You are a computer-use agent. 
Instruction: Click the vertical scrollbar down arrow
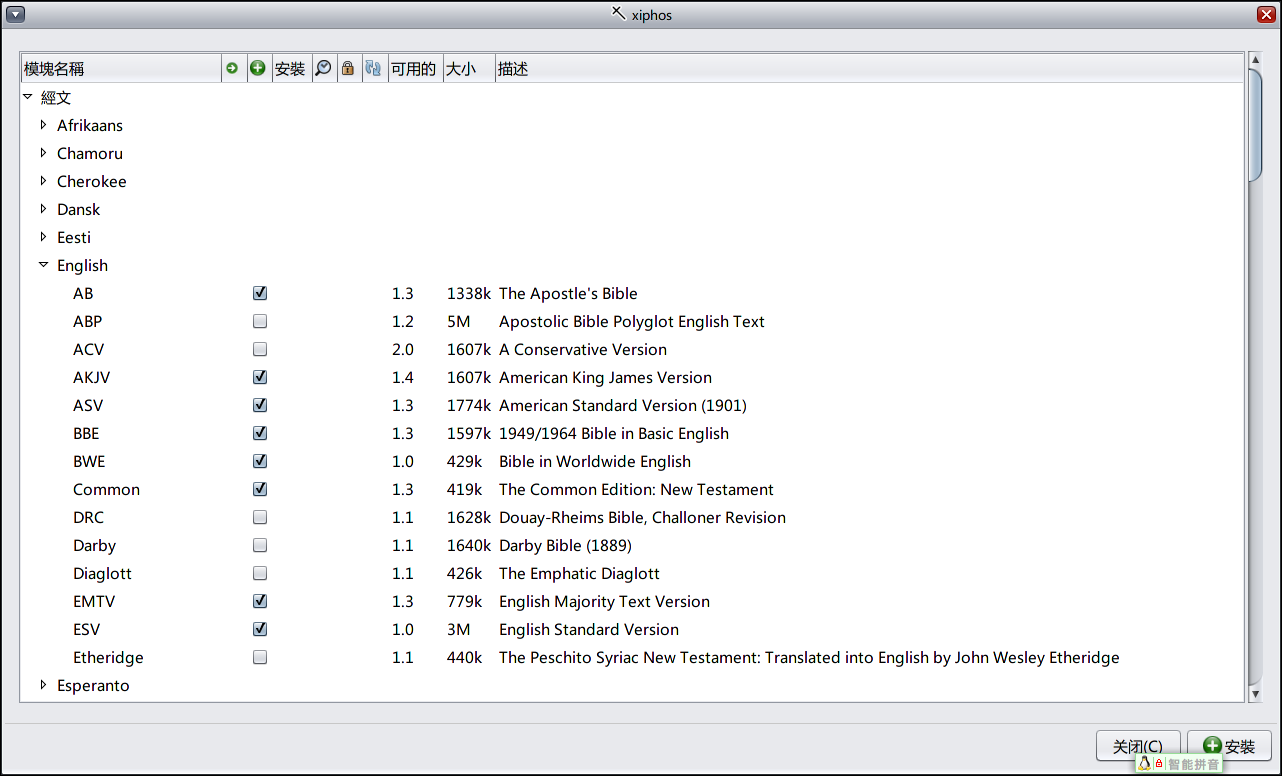1255,694
